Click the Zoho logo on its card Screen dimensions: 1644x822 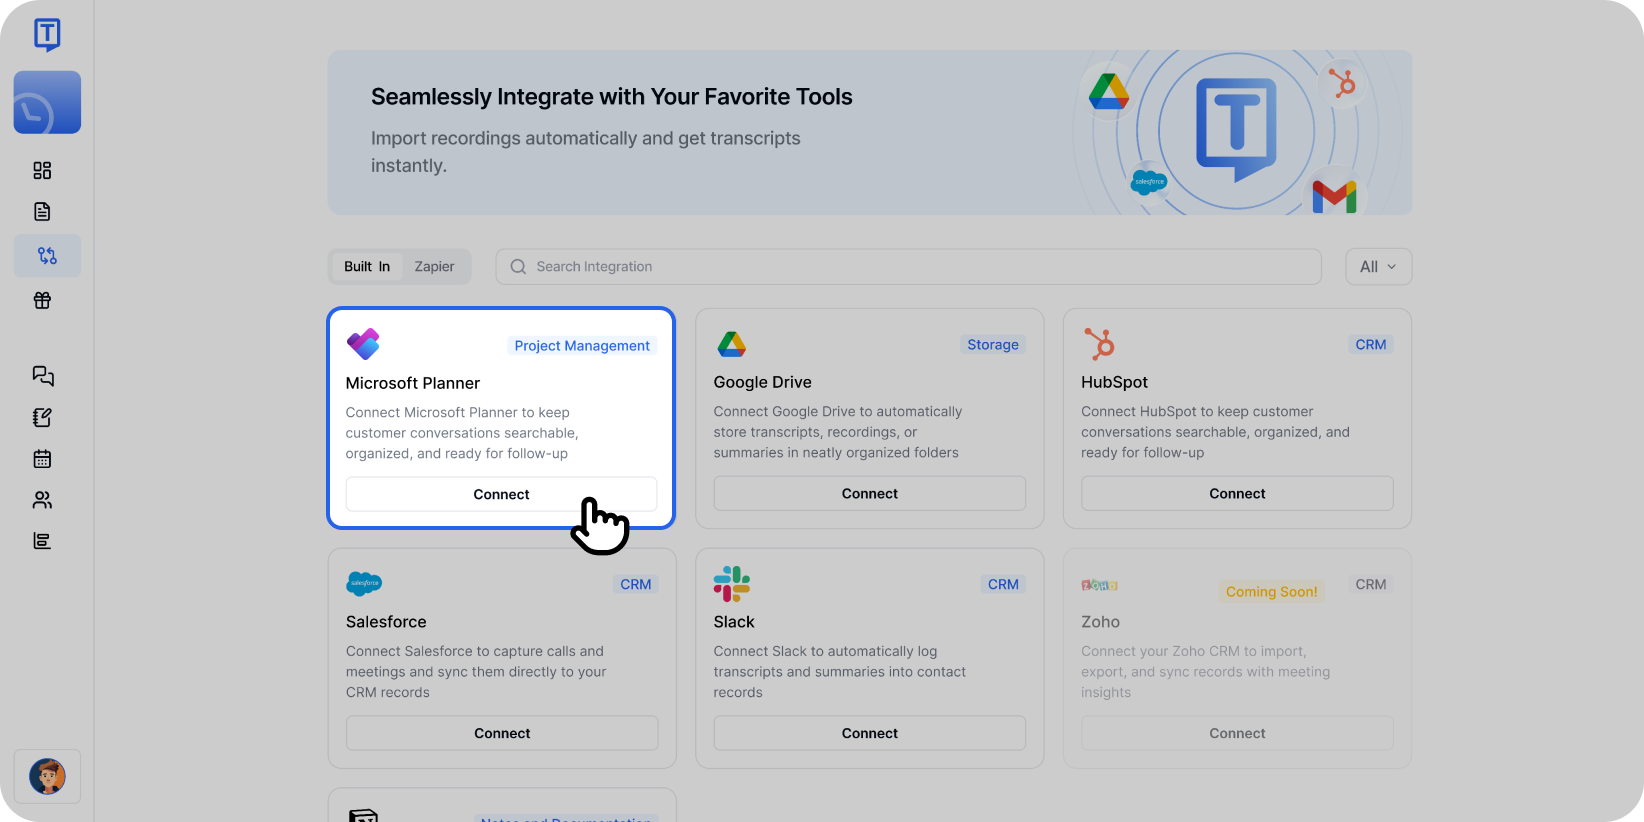[1099, 585]
